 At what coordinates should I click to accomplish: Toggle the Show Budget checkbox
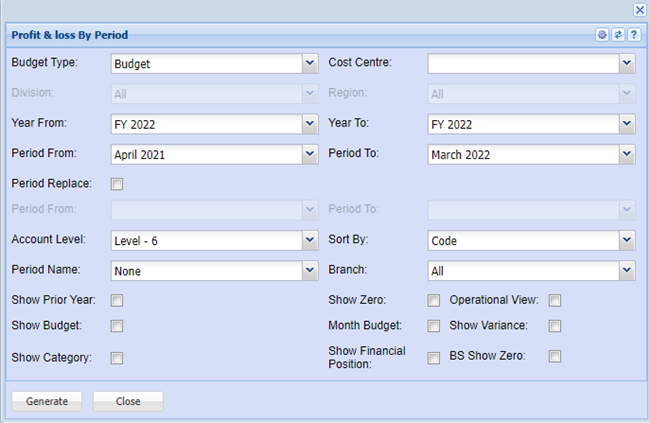click(117, 326)
